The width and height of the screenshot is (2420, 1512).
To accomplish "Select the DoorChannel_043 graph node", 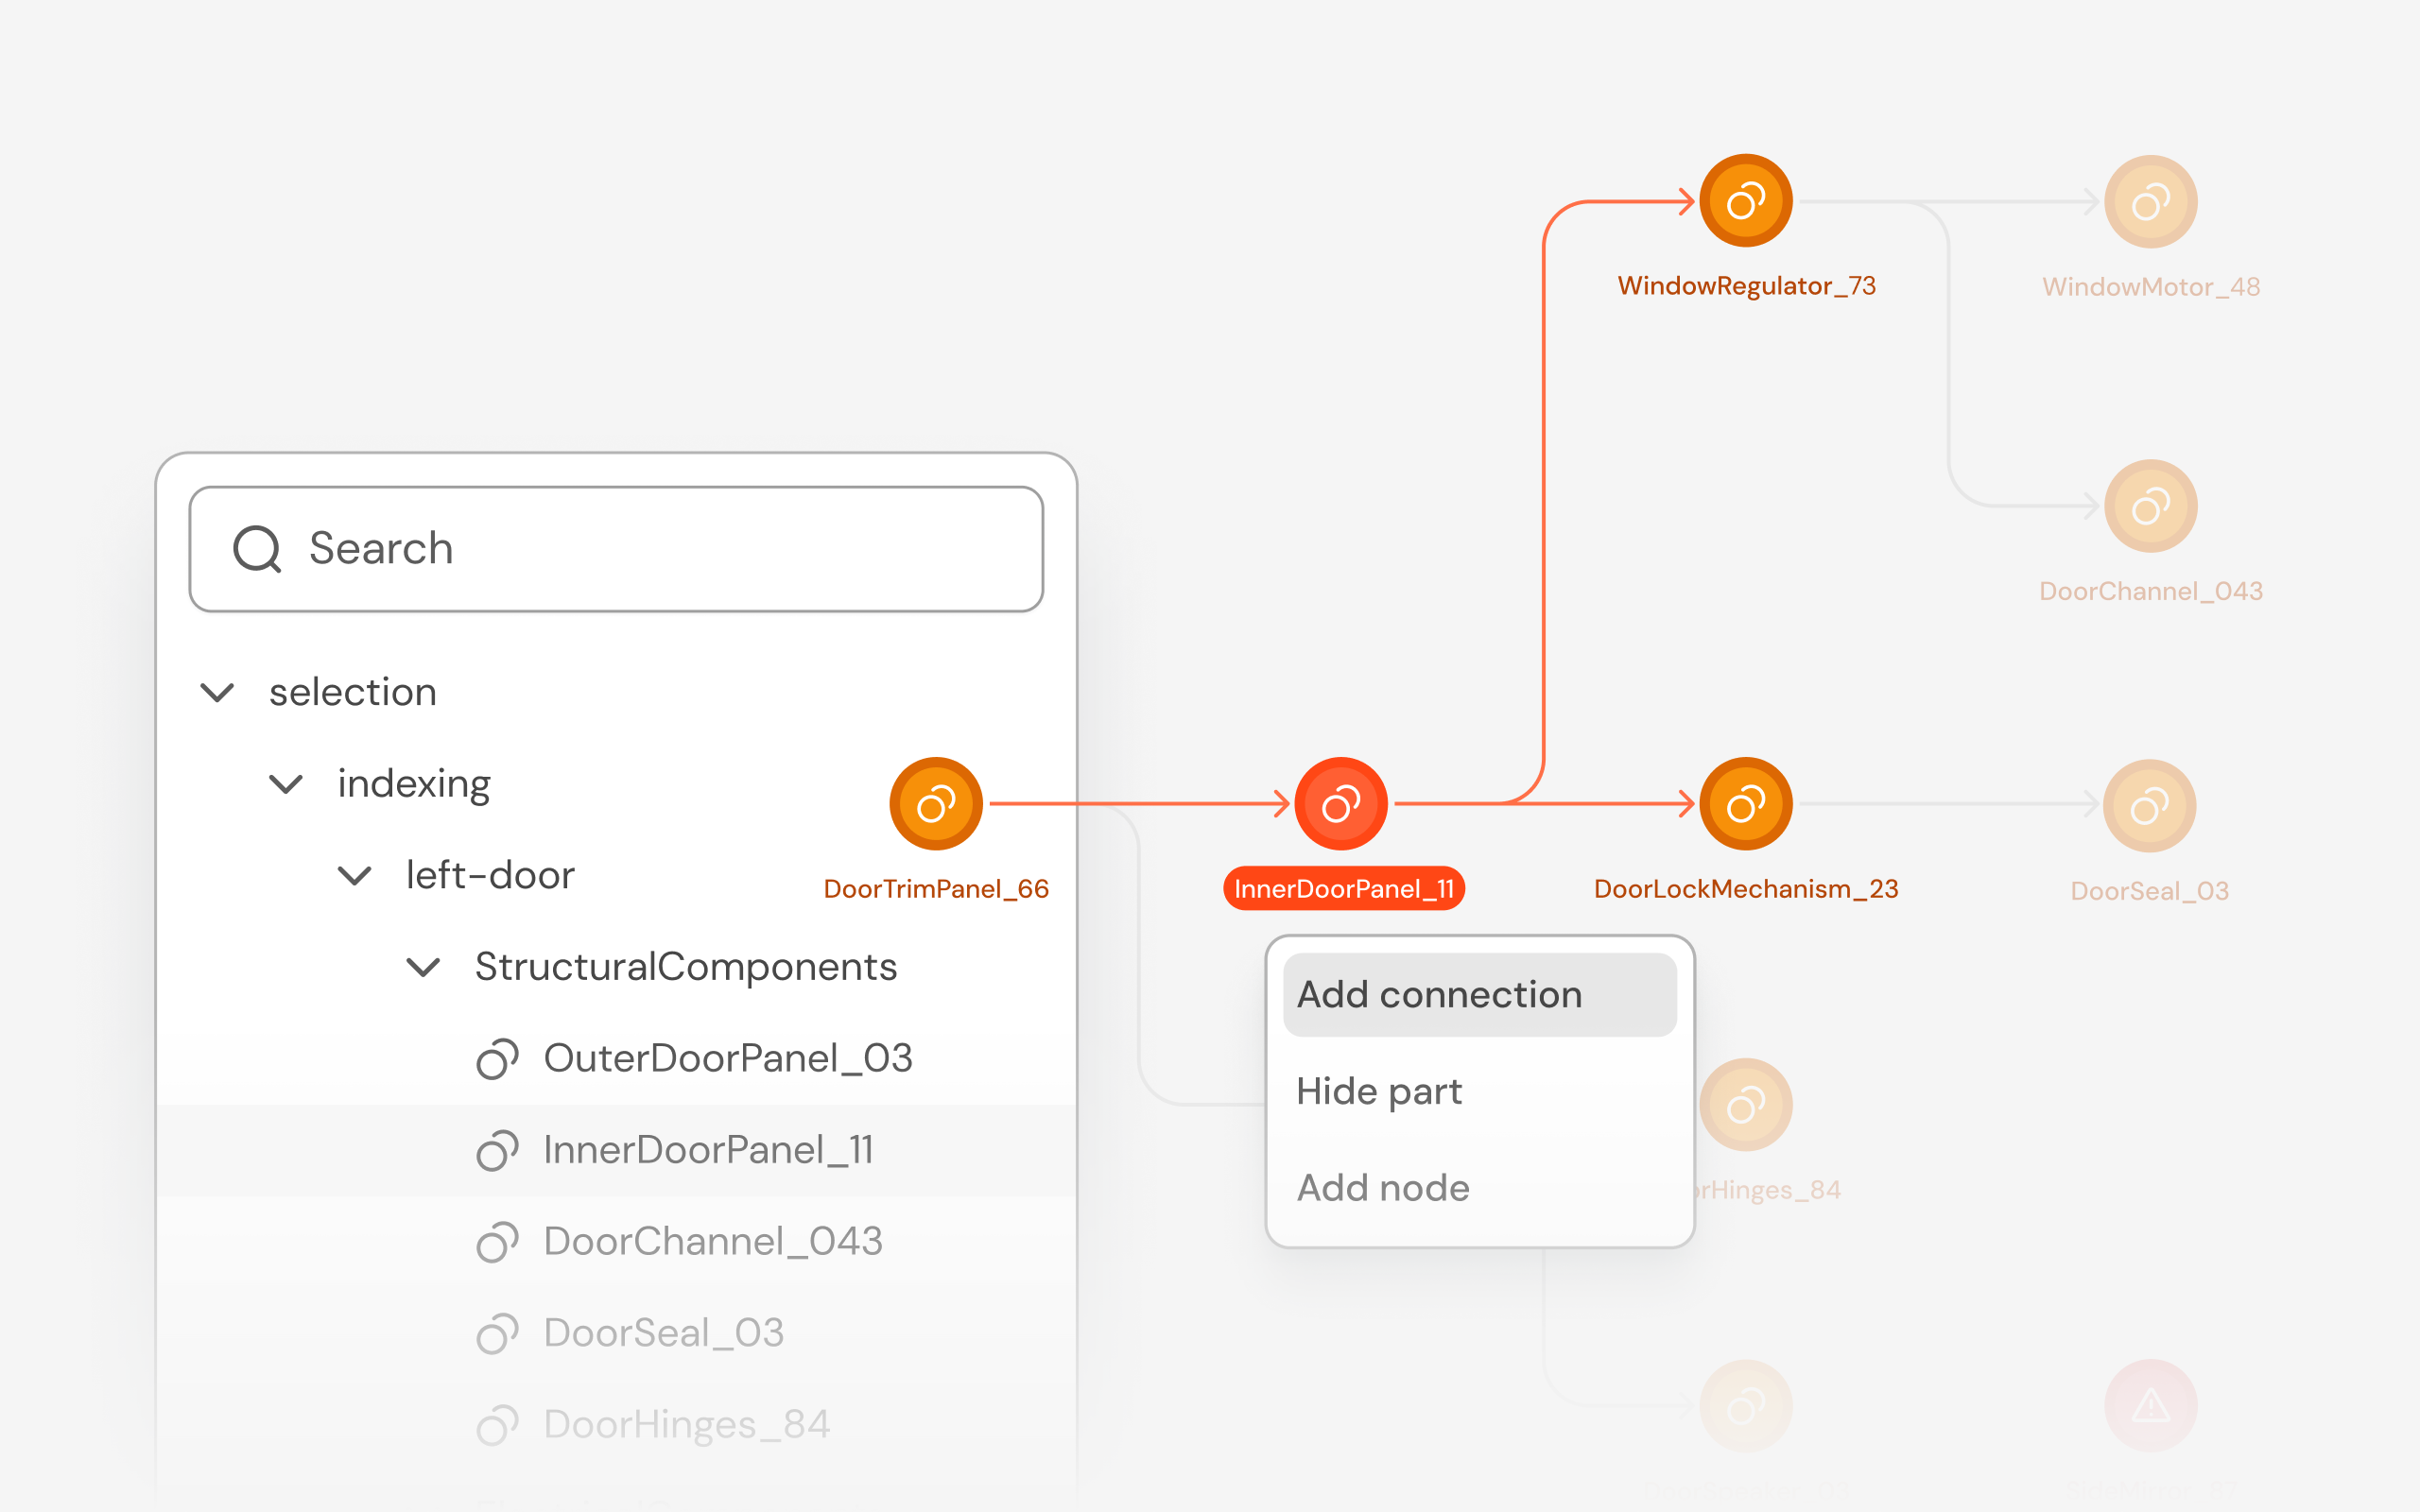I will (2151, 506).
